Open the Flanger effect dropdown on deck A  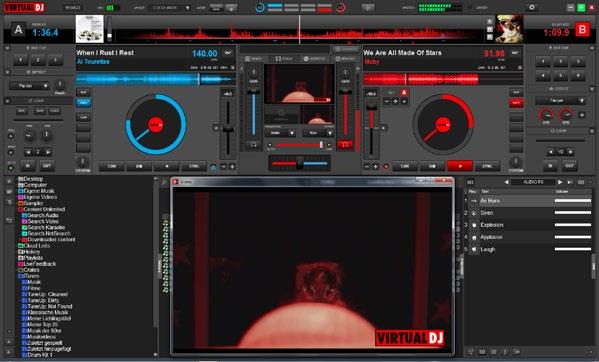pyautogui.click(x=29, y=86)
